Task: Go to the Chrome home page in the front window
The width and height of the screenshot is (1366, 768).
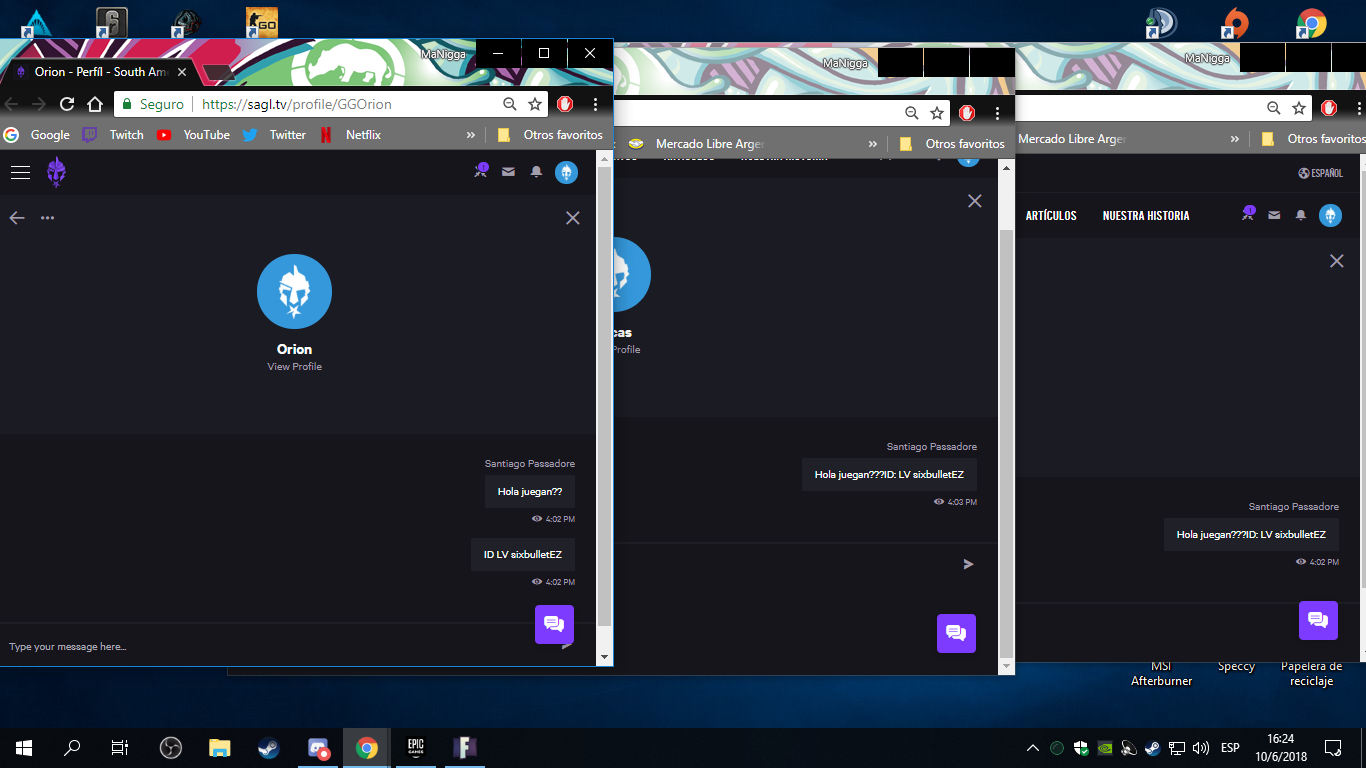Action: 95,104
